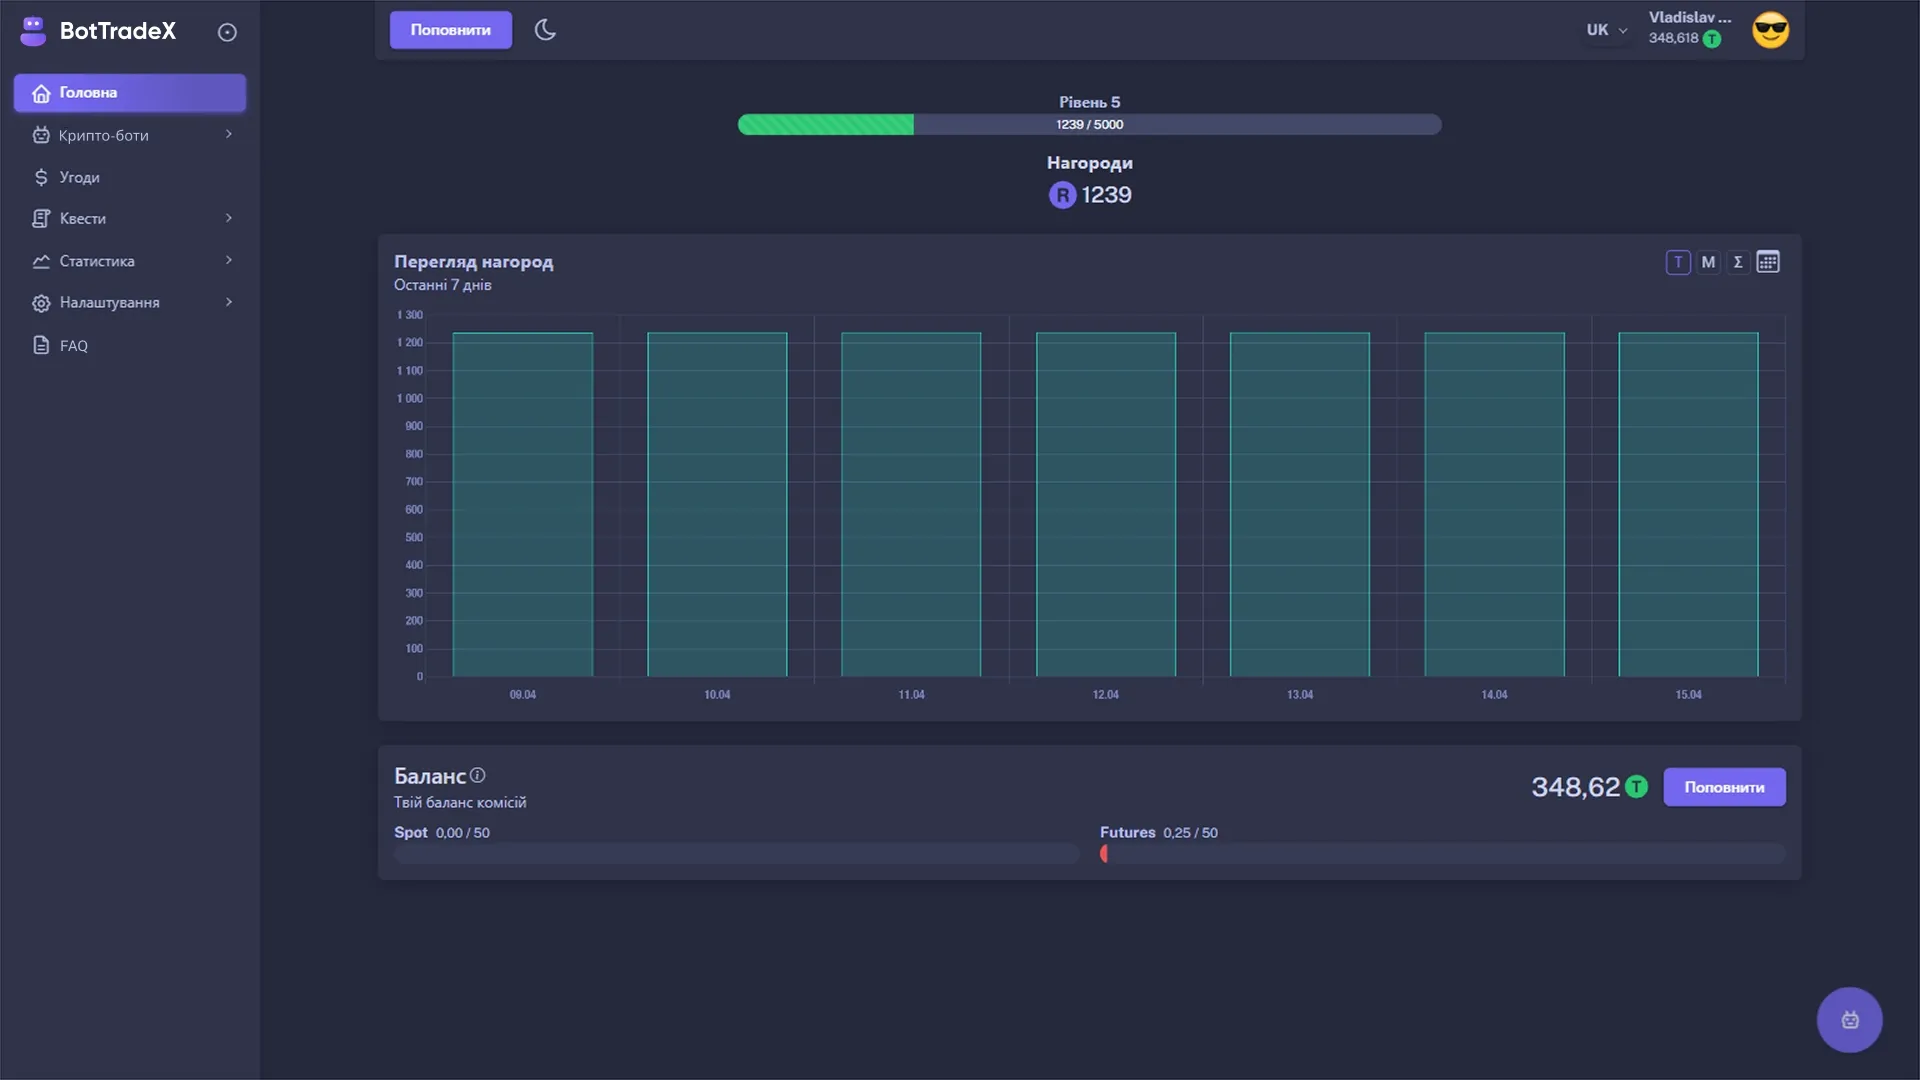Open the sunglasses emoji user avatar
This screenshot has height=1080, width=1920.
(1770, 30)
